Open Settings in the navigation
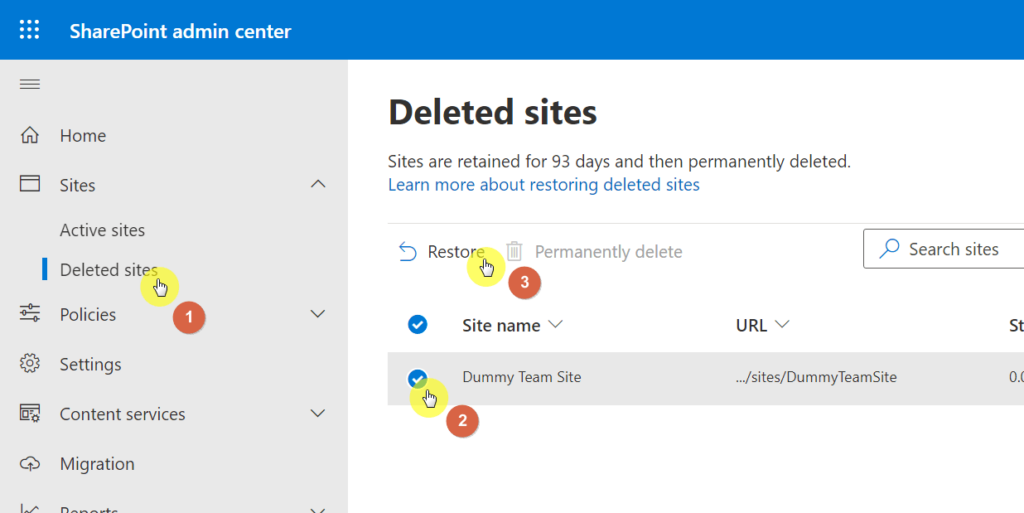The width and height of the screenshot is (1024, 513). click(90, 364)
